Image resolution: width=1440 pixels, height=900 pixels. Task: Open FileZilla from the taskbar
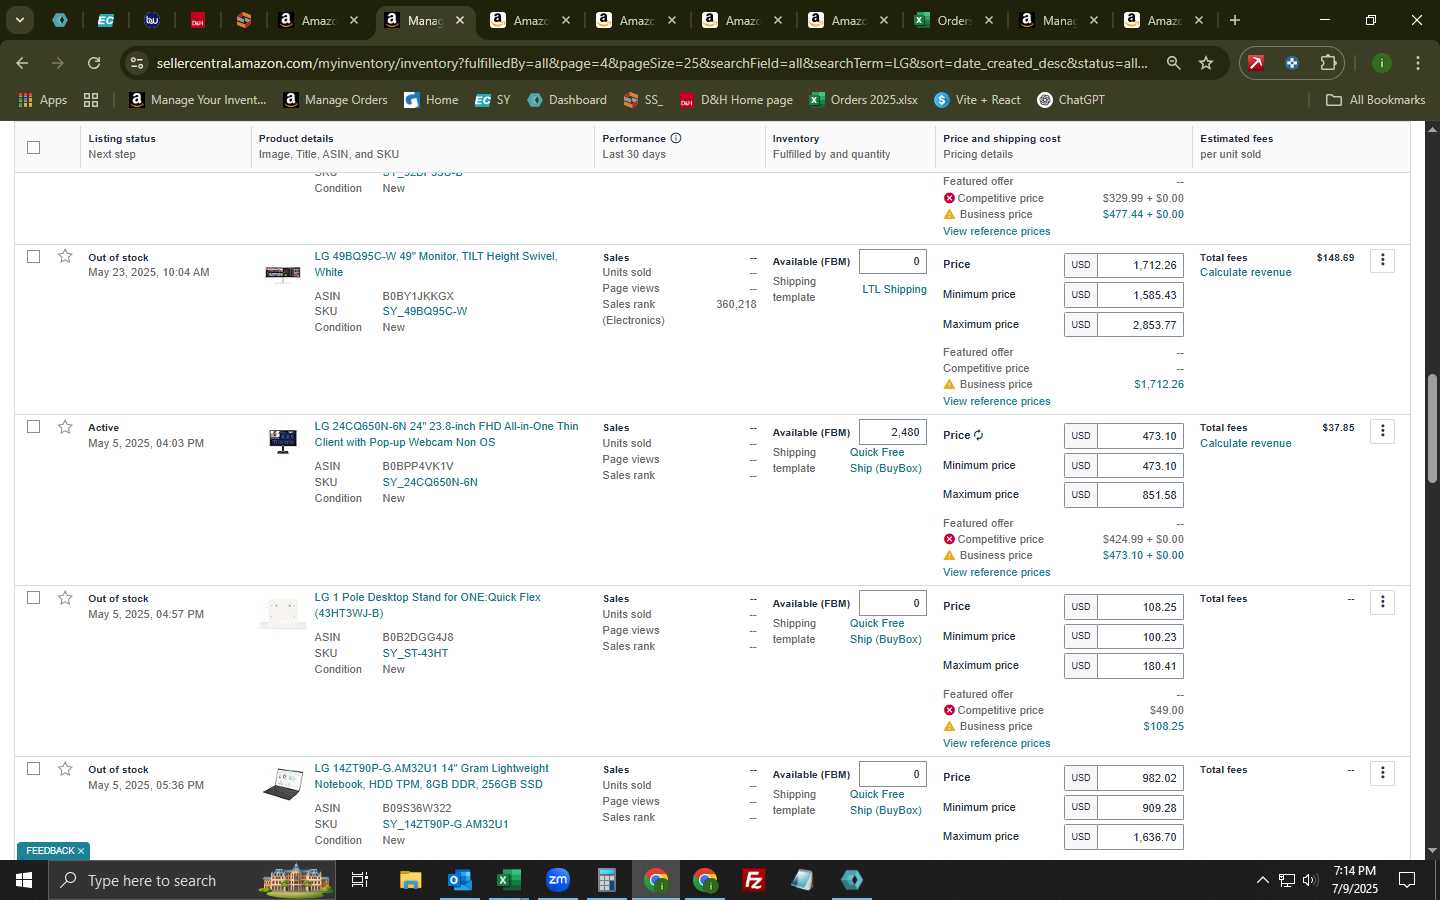[754, 880]
